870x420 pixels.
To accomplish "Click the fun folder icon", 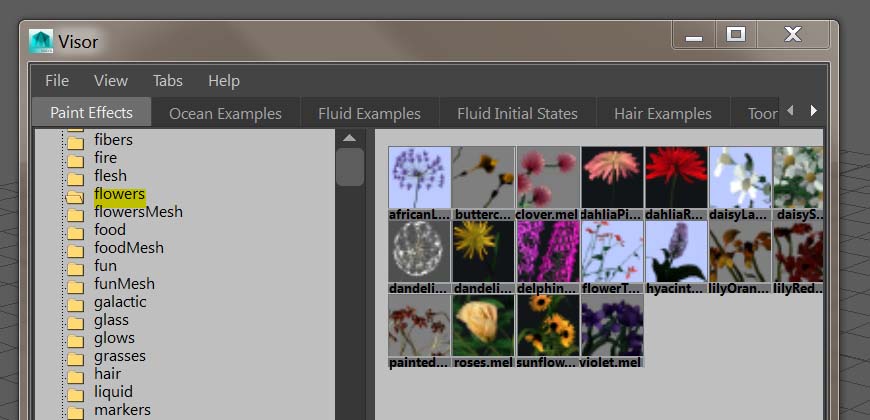I will (x=75, y=269).
